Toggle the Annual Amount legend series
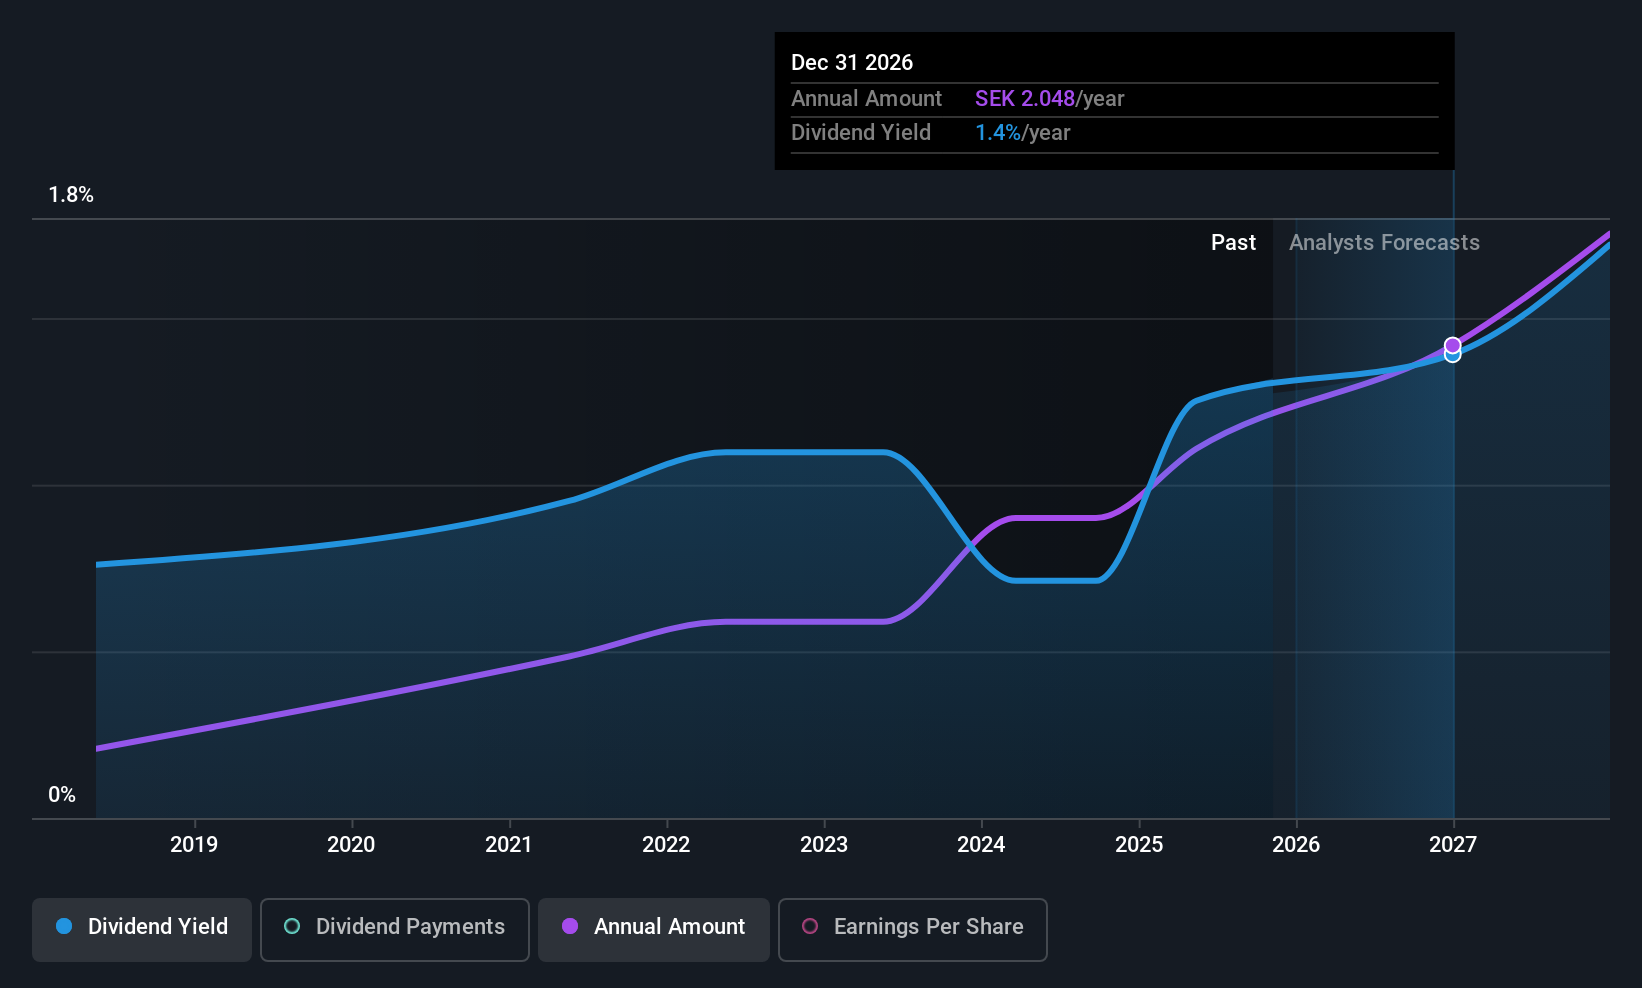 click(x=654, y=927)
